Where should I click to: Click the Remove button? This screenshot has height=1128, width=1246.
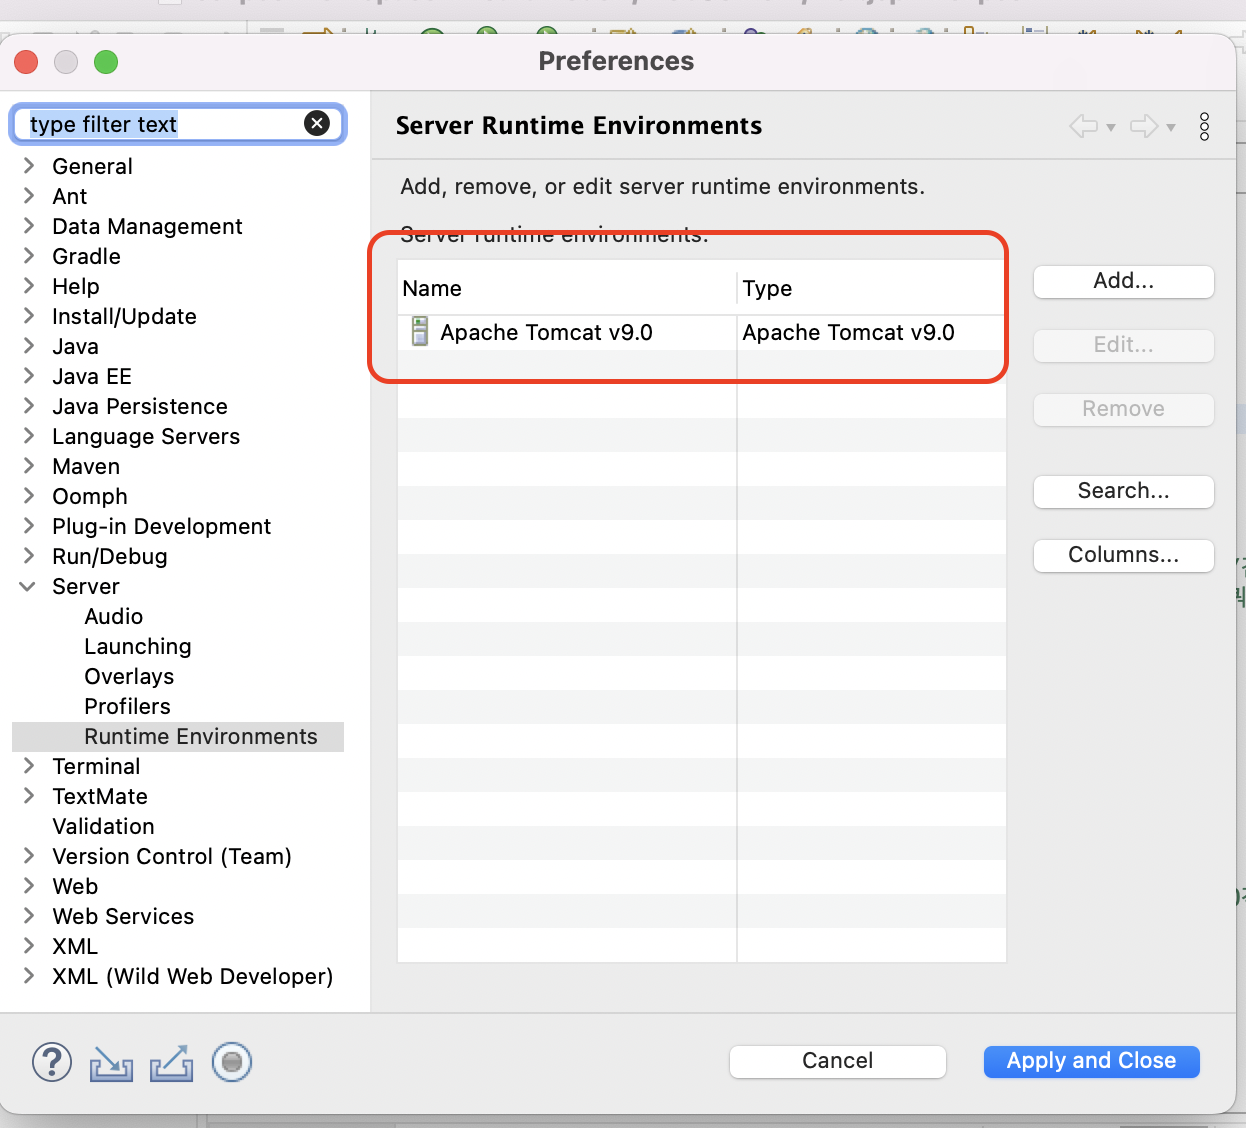pyautogui.click(x=1124, y=409)
